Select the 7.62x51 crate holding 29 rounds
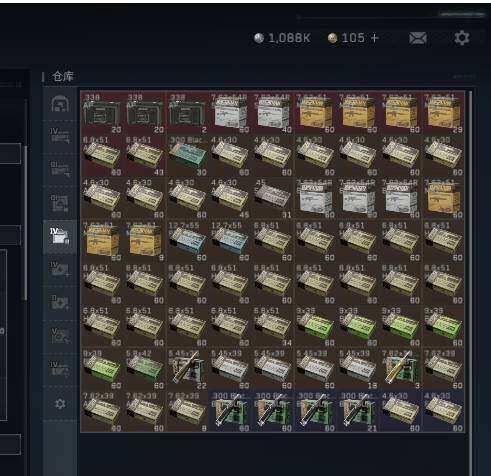 coord(443,113)
